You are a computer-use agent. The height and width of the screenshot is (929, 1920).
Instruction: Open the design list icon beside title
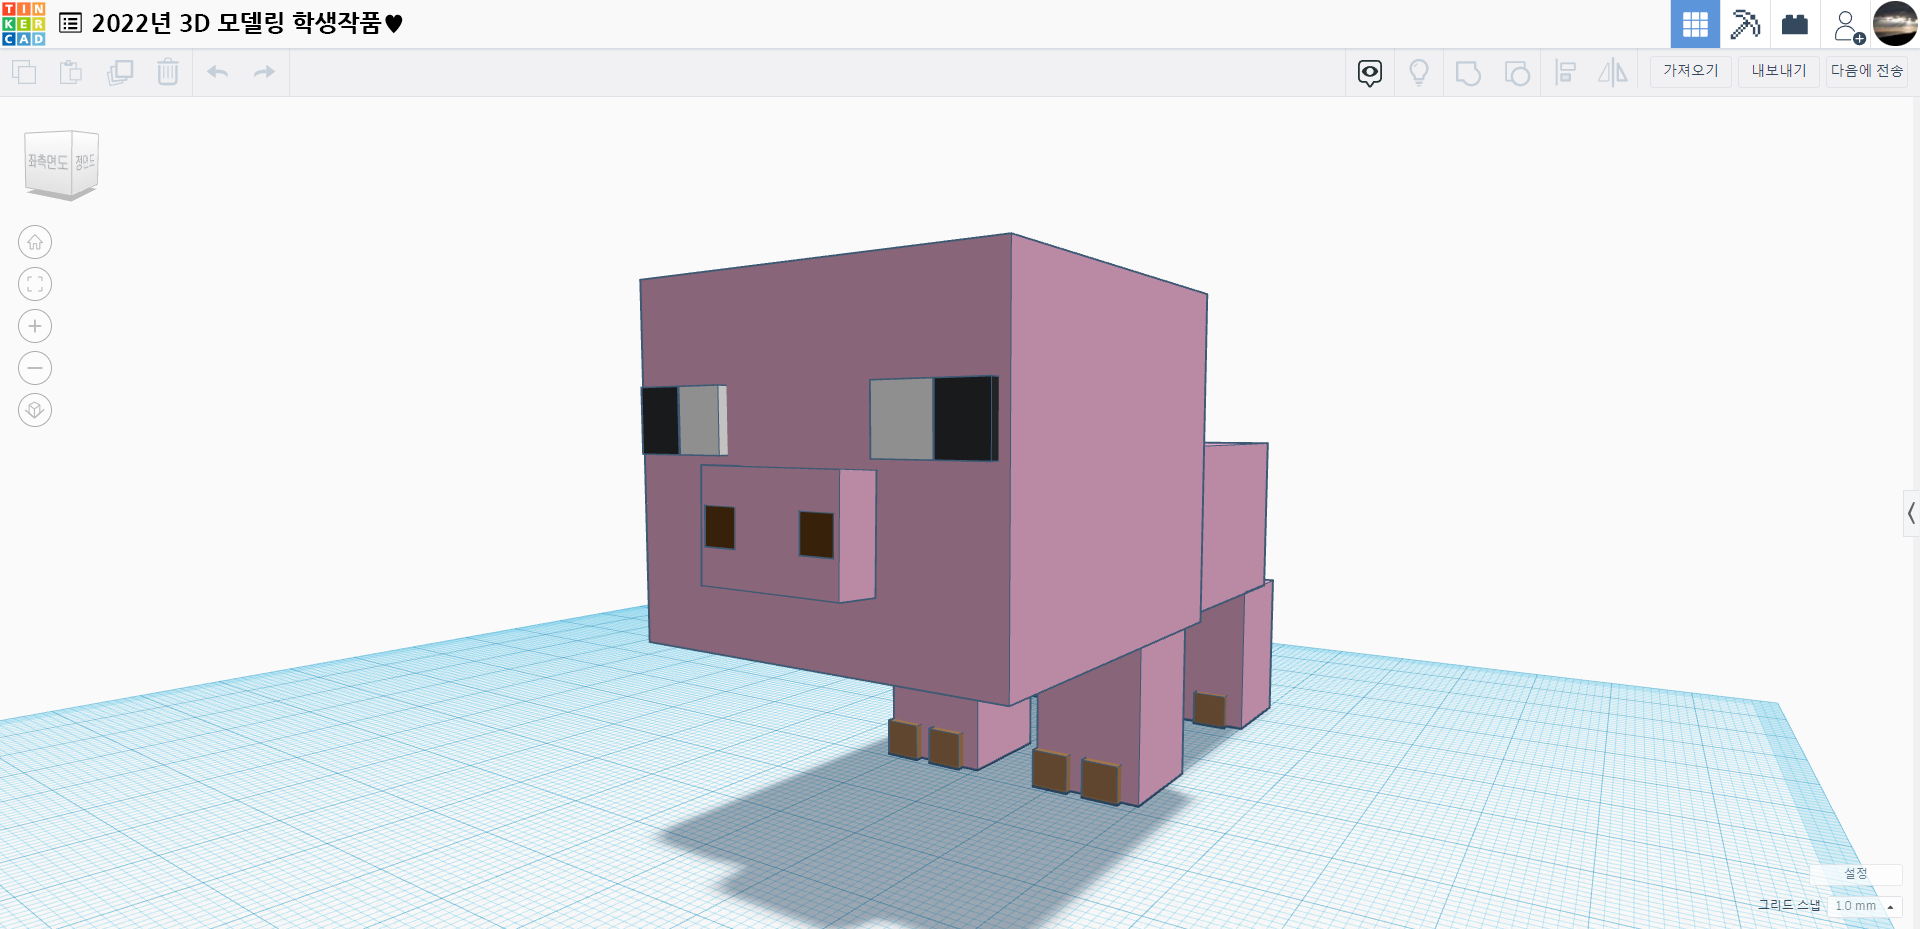click(71, 23)
